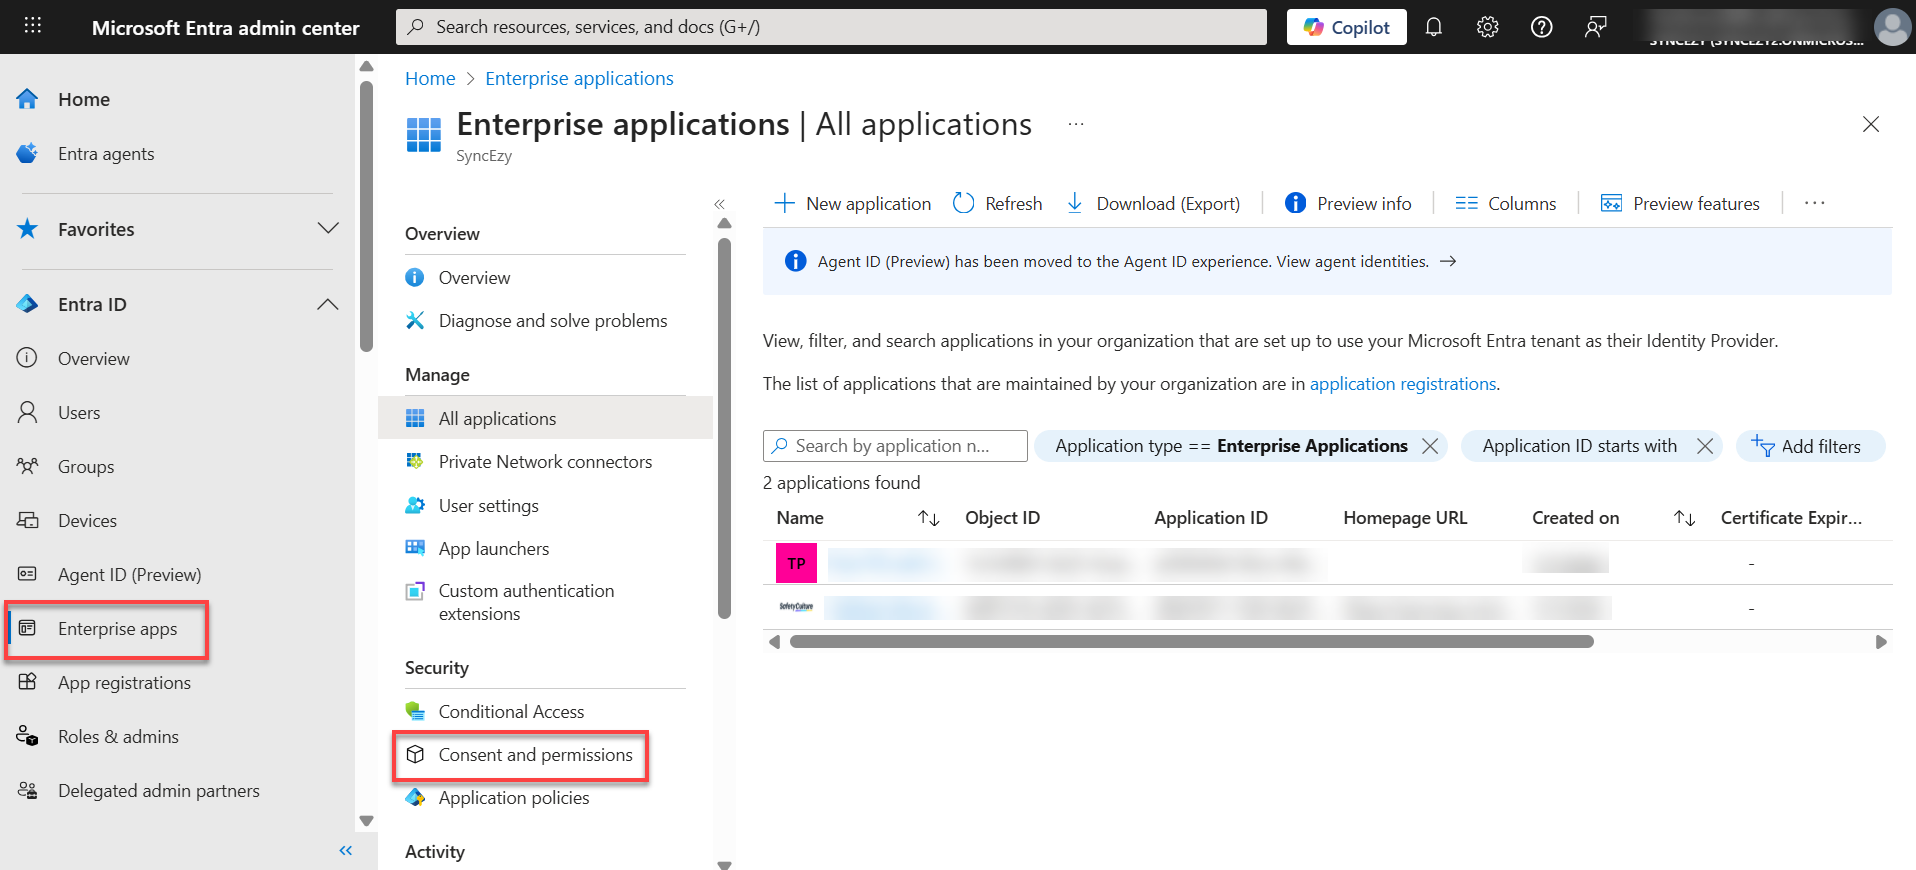Open the feedback icon in the header
This screenshot has height=870, width=1916.
pos(1595,27)
